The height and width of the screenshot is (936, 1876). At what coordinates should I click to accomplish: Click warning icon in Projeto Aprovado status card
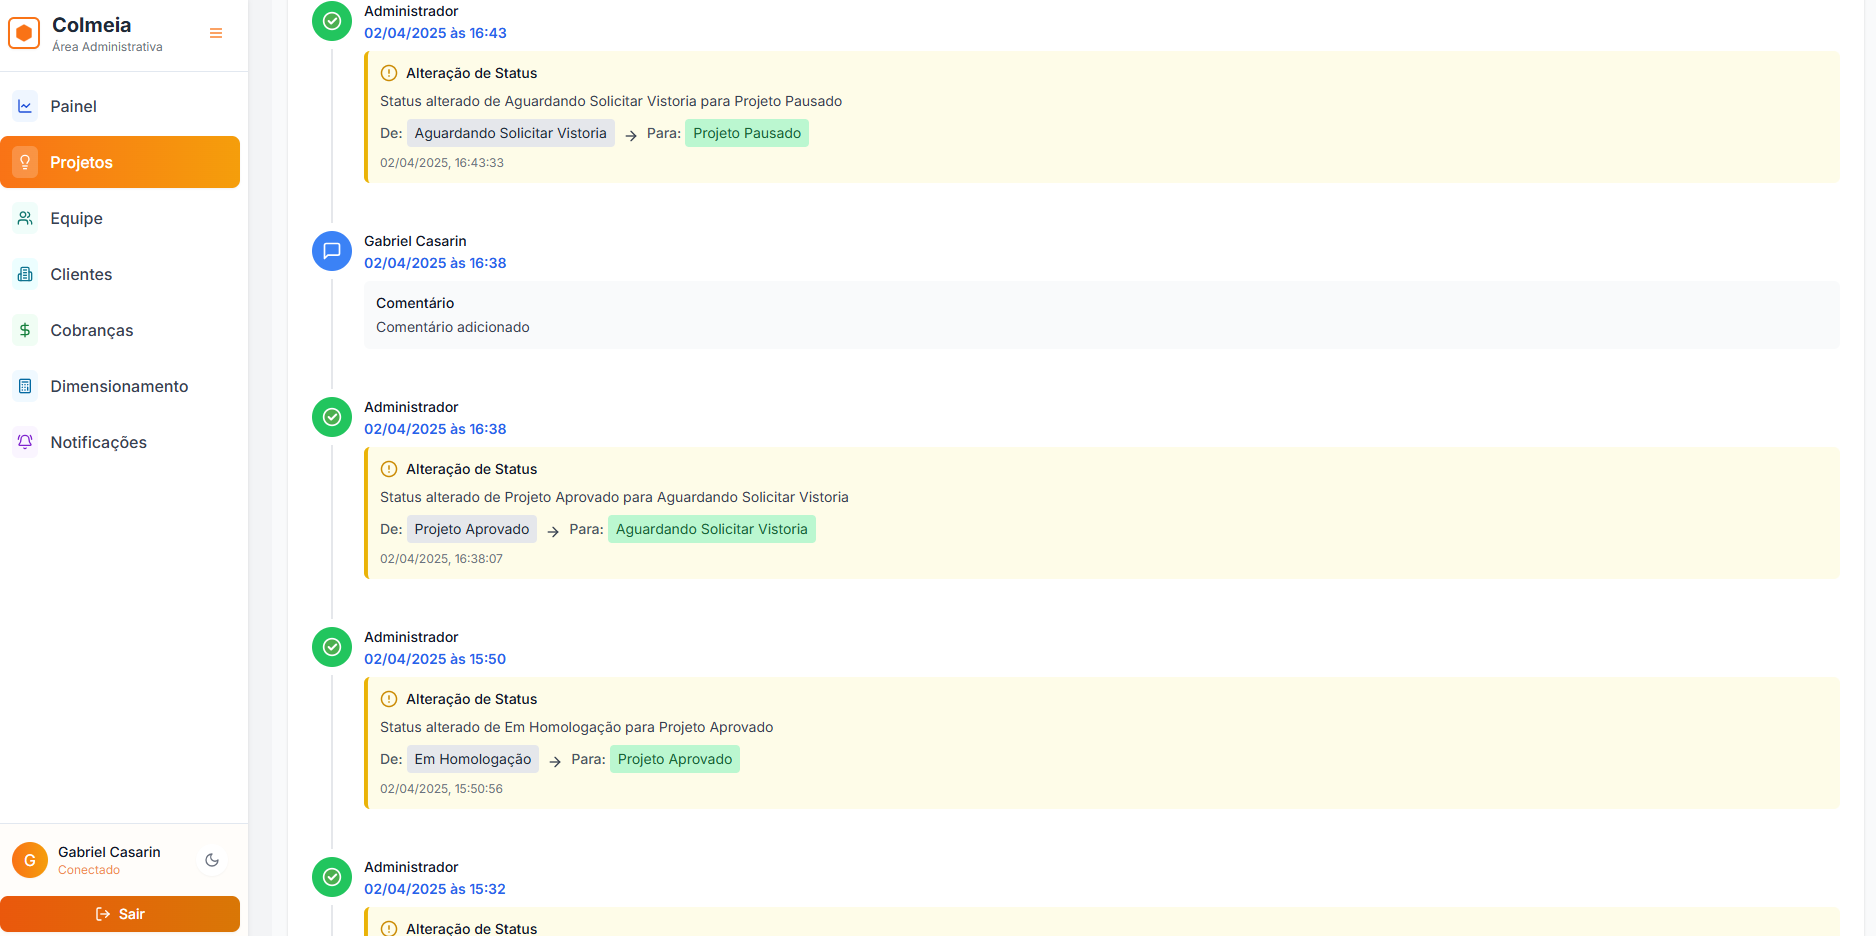coord(389,699)
